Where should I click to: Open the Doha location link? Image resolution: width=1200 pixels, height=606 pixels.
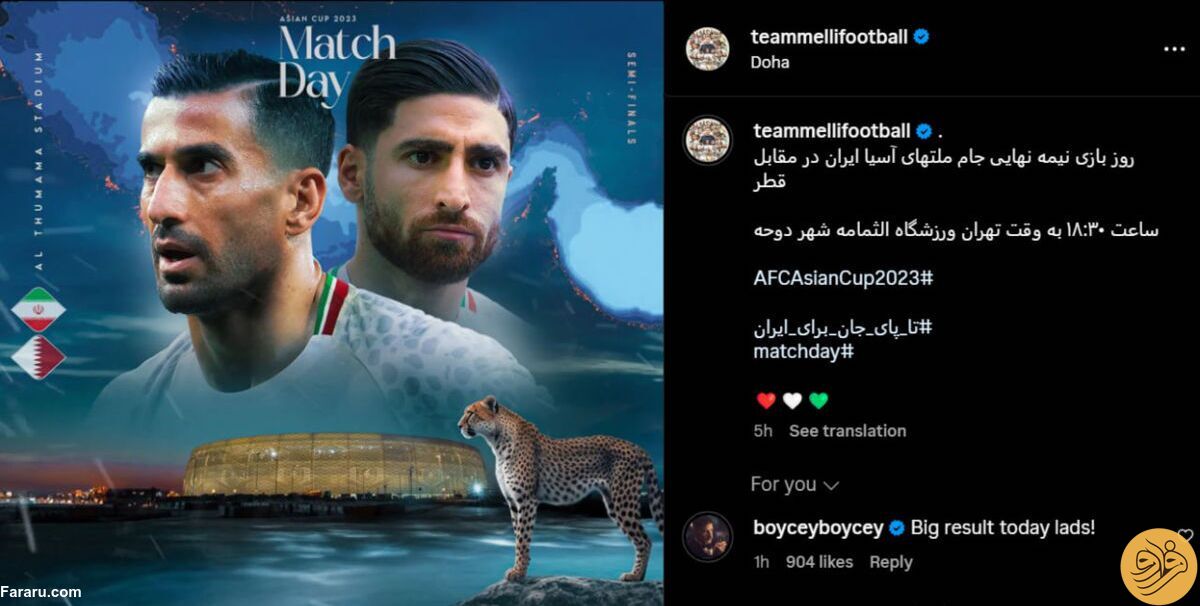pos(770,62)
